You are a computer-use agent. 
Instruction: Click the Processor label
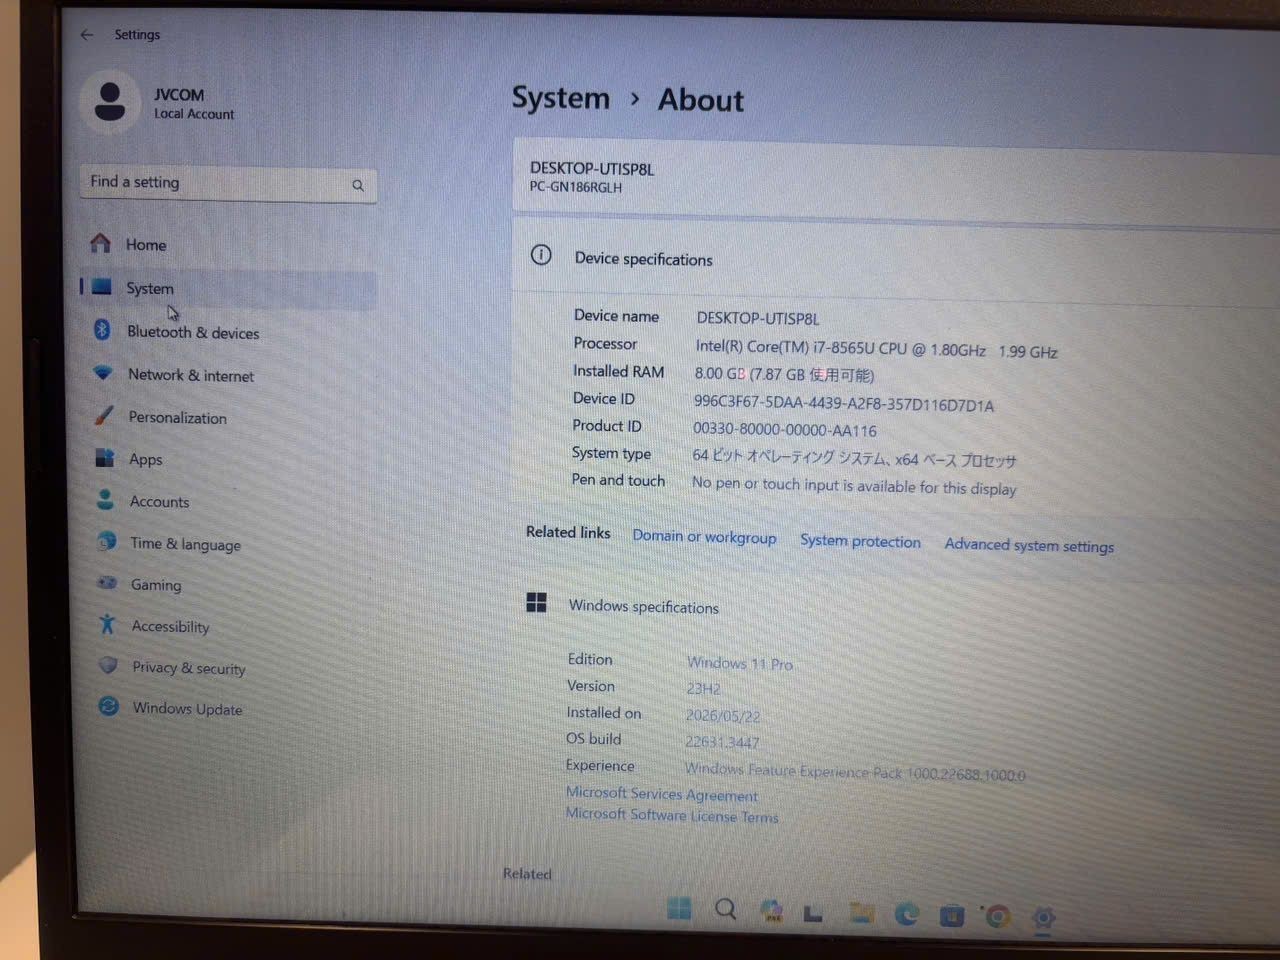click(x=605, y=343)
